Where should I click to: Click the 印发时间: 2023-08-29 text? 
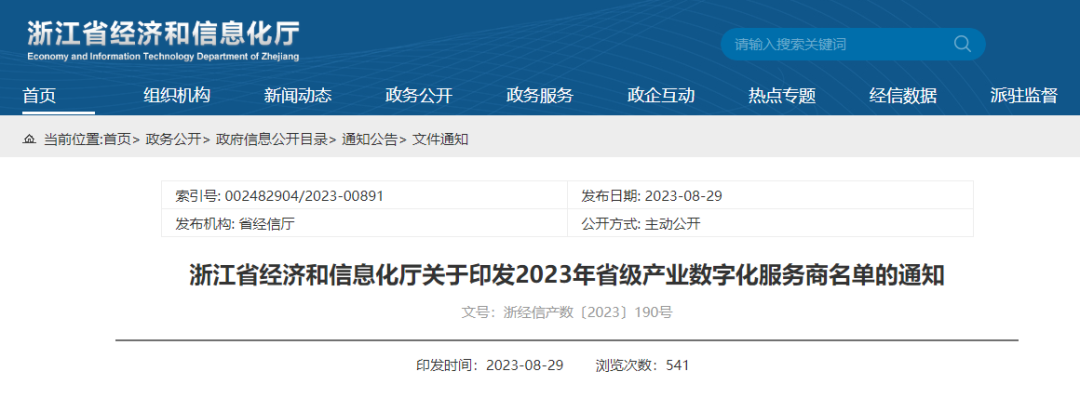[490, 366]
